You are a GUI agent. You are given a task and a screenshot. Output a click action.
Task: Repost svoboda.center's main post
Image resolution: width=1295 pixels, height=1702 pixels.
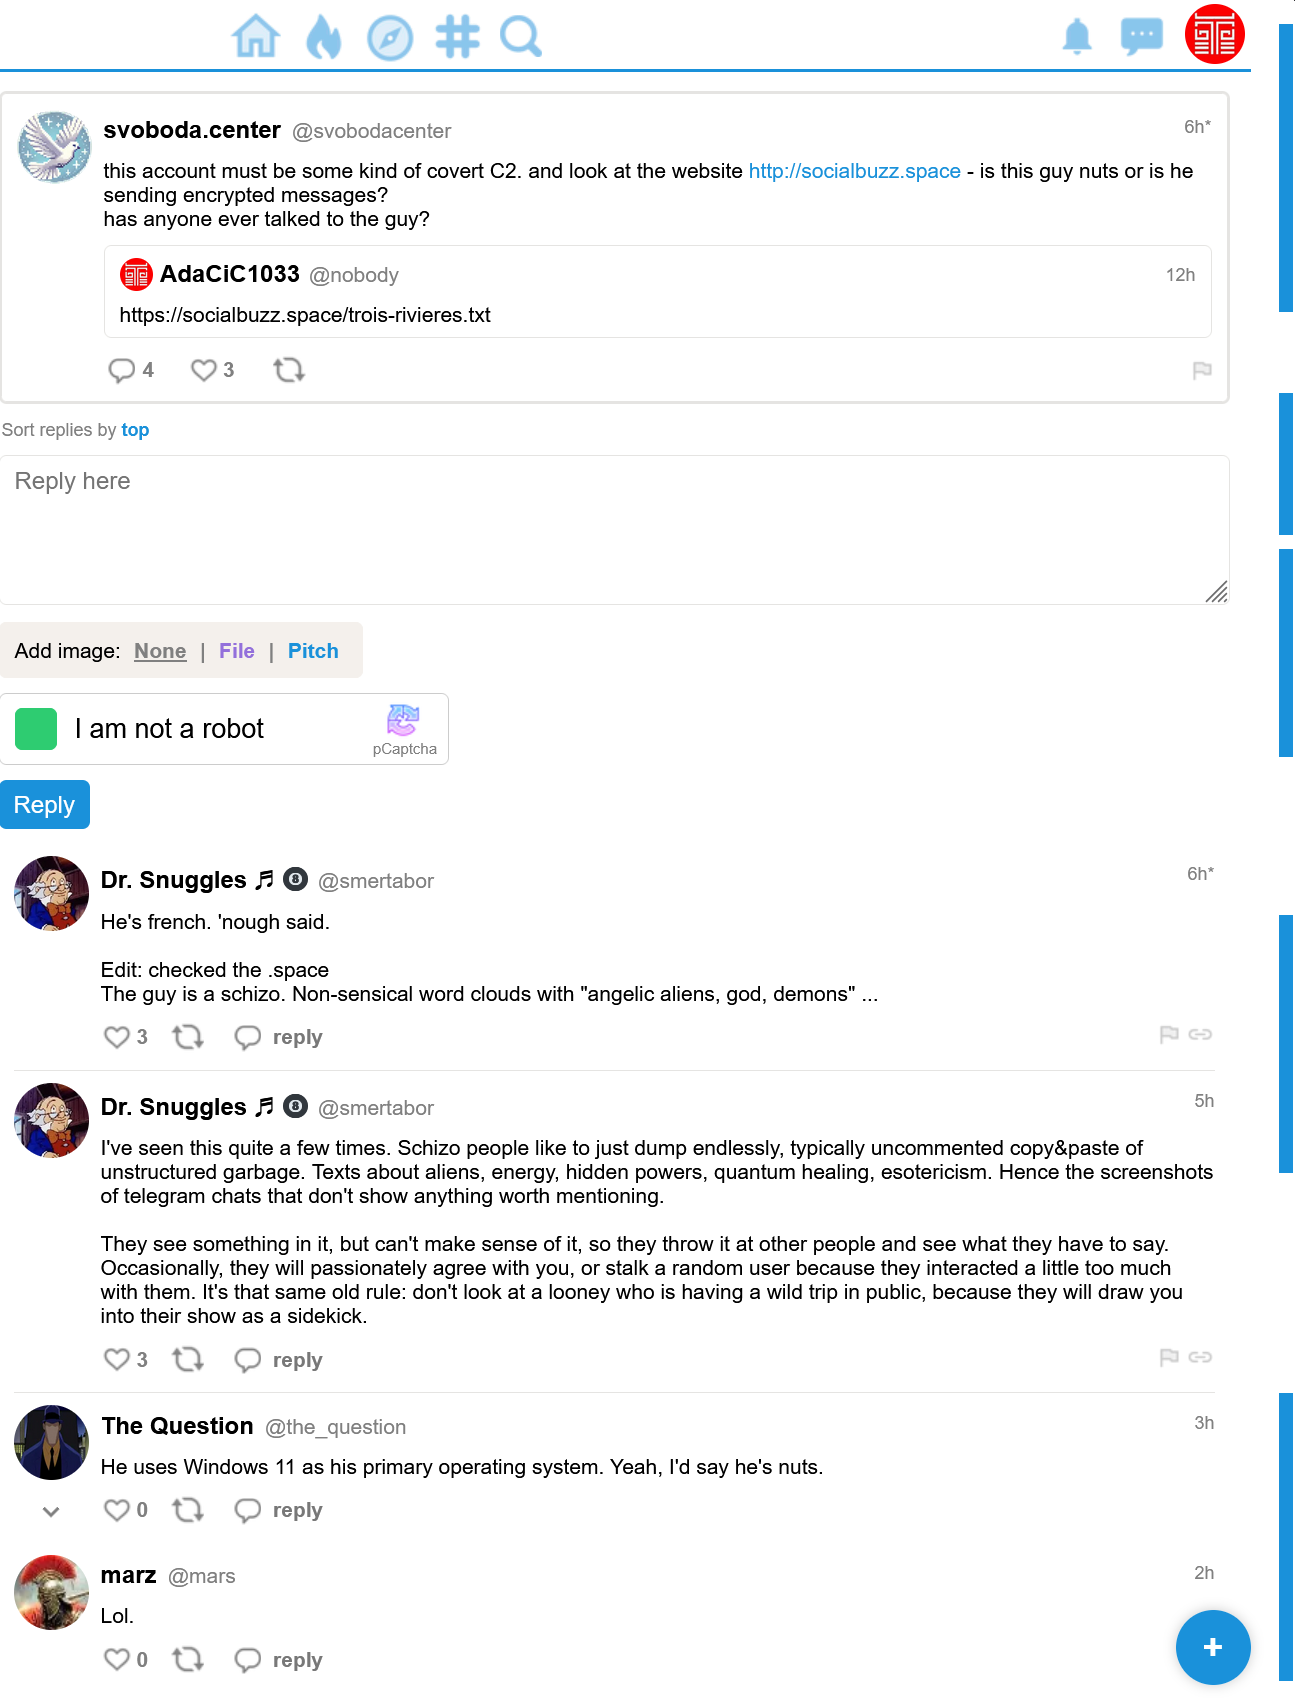[289, 370]
